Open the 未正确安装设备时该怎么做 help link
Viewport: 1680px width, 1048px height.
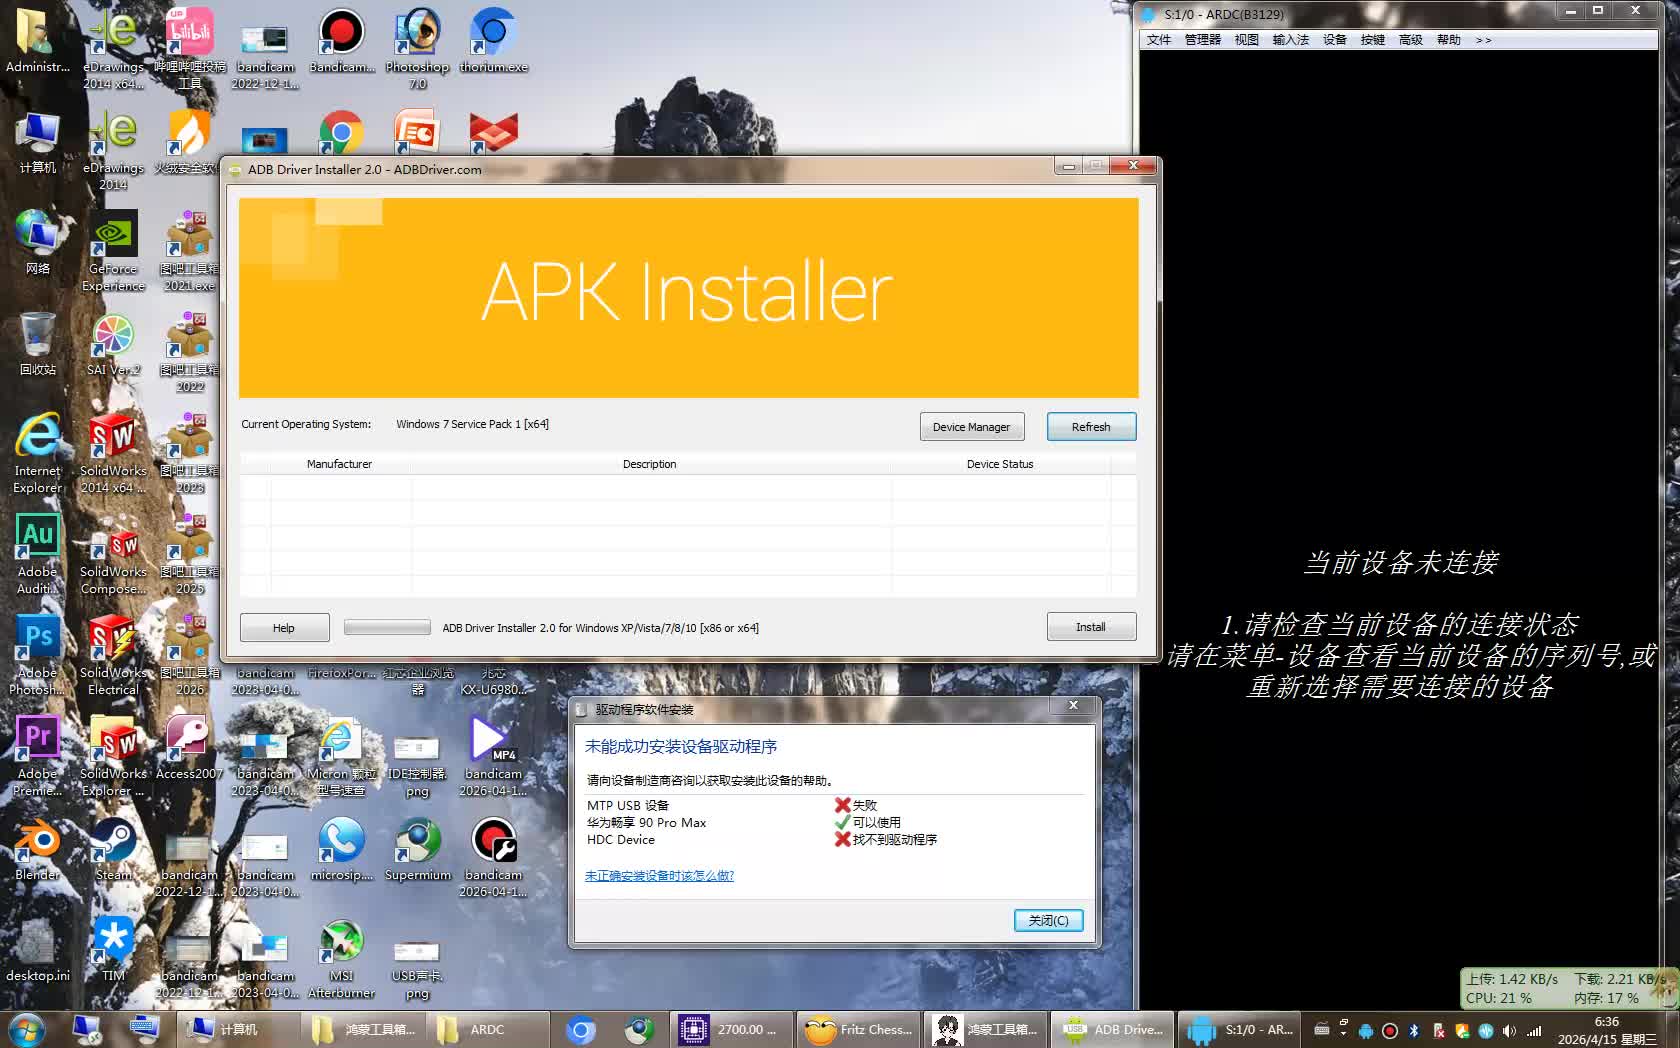(x=659, y=876)
